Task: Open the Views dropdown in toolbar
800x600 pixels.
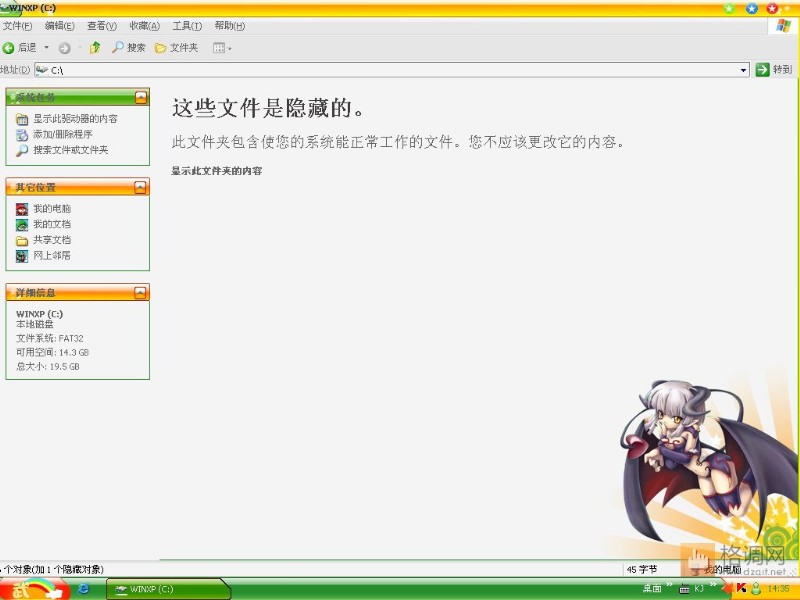Action: 222,48
